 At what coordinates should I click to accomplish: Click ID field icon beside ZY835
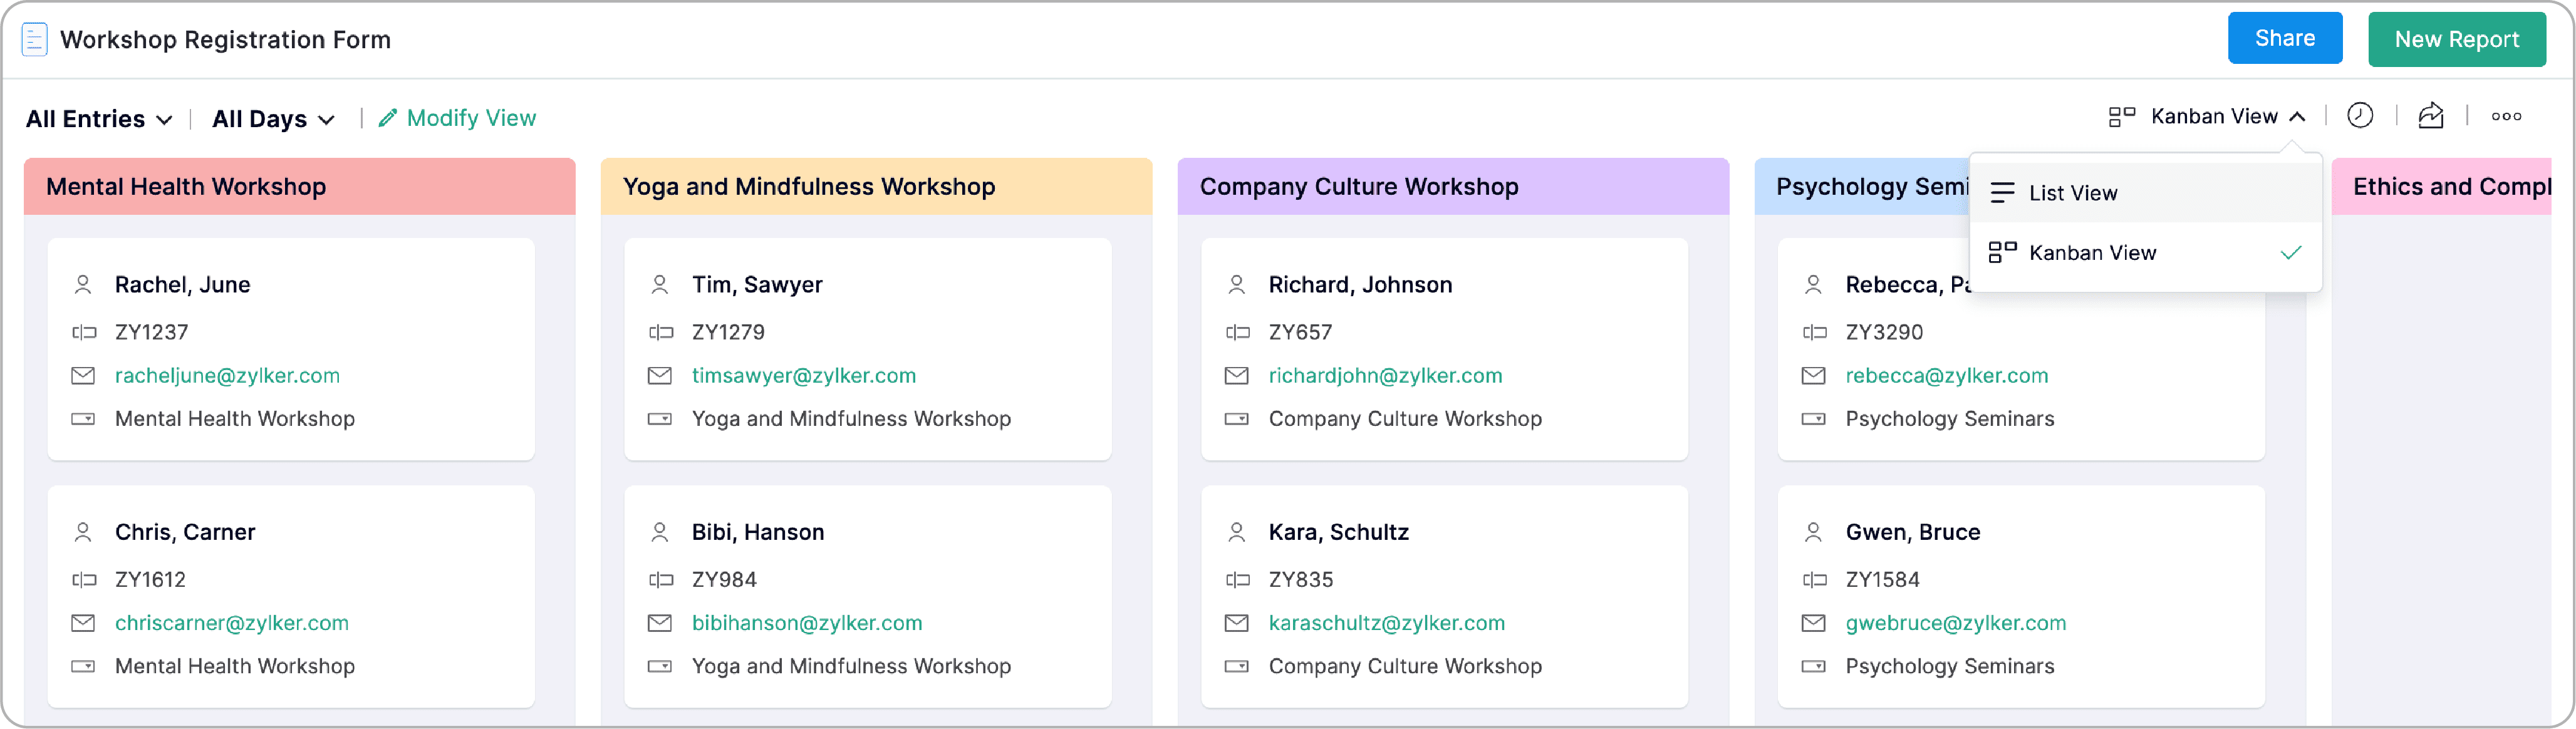point(1237,580)
